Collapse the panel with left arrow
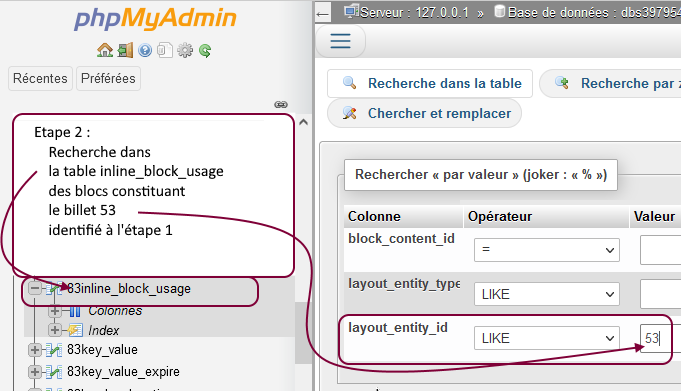Screen dimensions: 681x391 [x=323, y=14]
